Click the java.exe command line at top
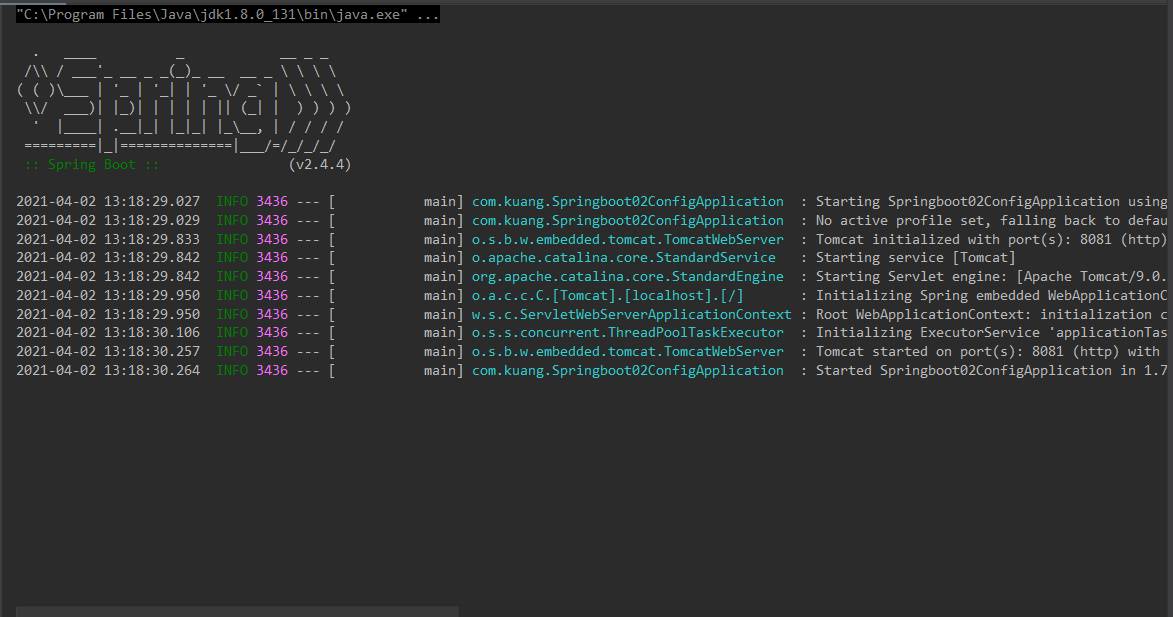1173x617 pixels. coord(227,15)
